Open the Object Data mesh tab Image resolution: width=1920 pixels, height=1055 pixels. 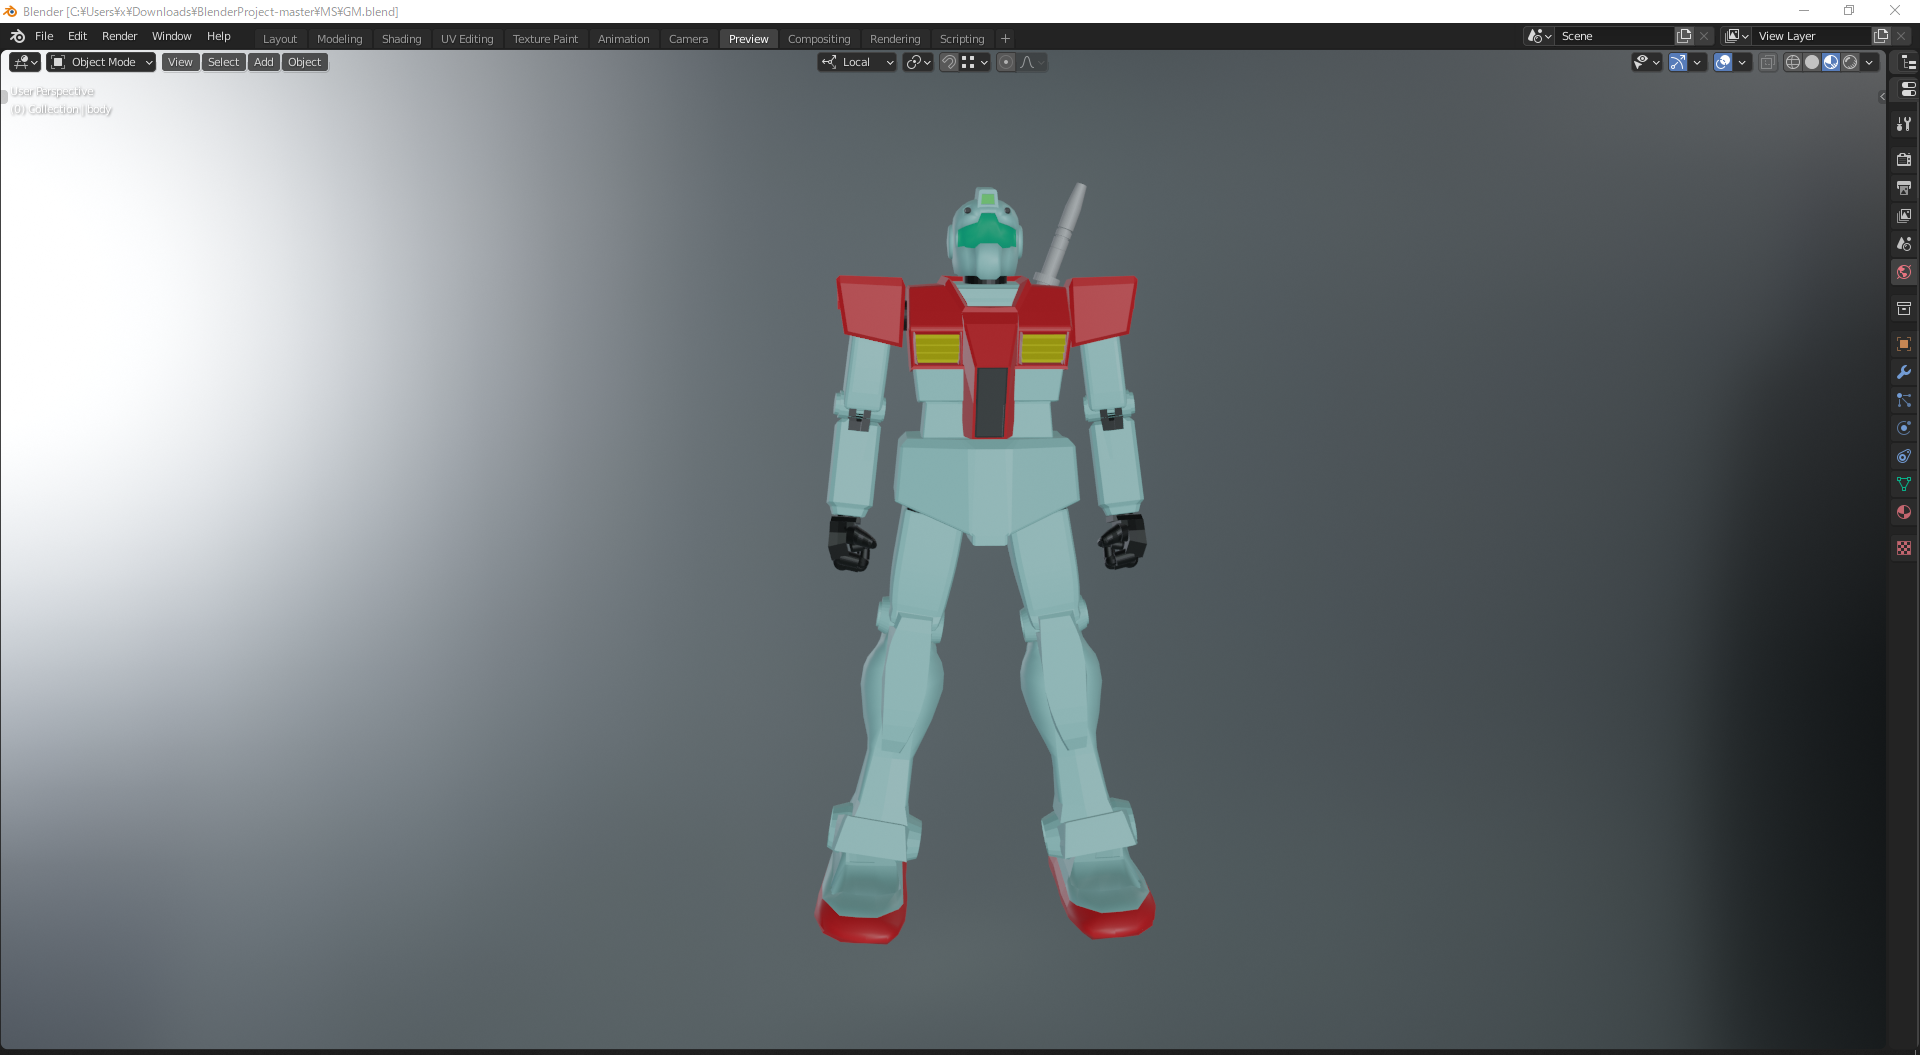pyautogui.click(x=1904, y=484)
